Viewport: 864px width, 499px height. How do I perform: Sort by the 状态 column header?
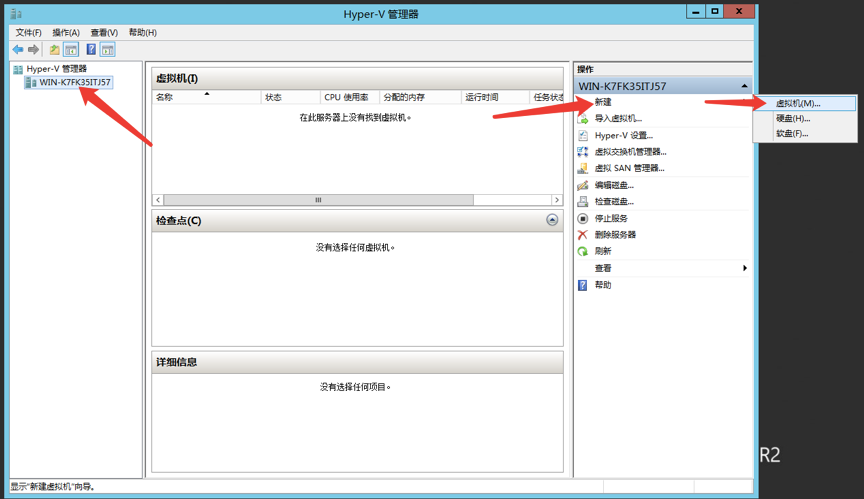(x=290, y=97)
